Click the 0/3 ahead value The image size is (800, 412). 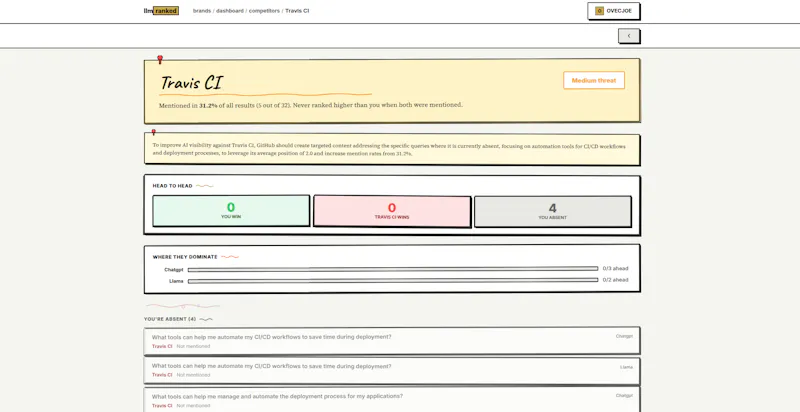tap(615, 268)
